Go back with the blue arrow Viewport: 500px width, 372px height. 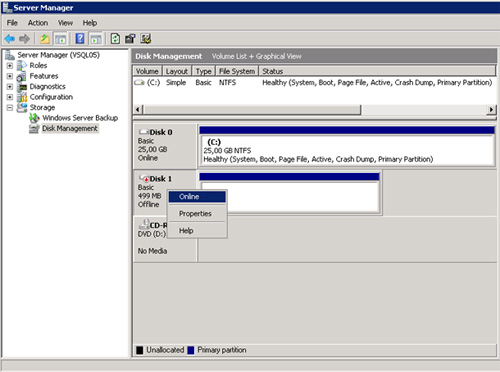[x=10, y=39]
